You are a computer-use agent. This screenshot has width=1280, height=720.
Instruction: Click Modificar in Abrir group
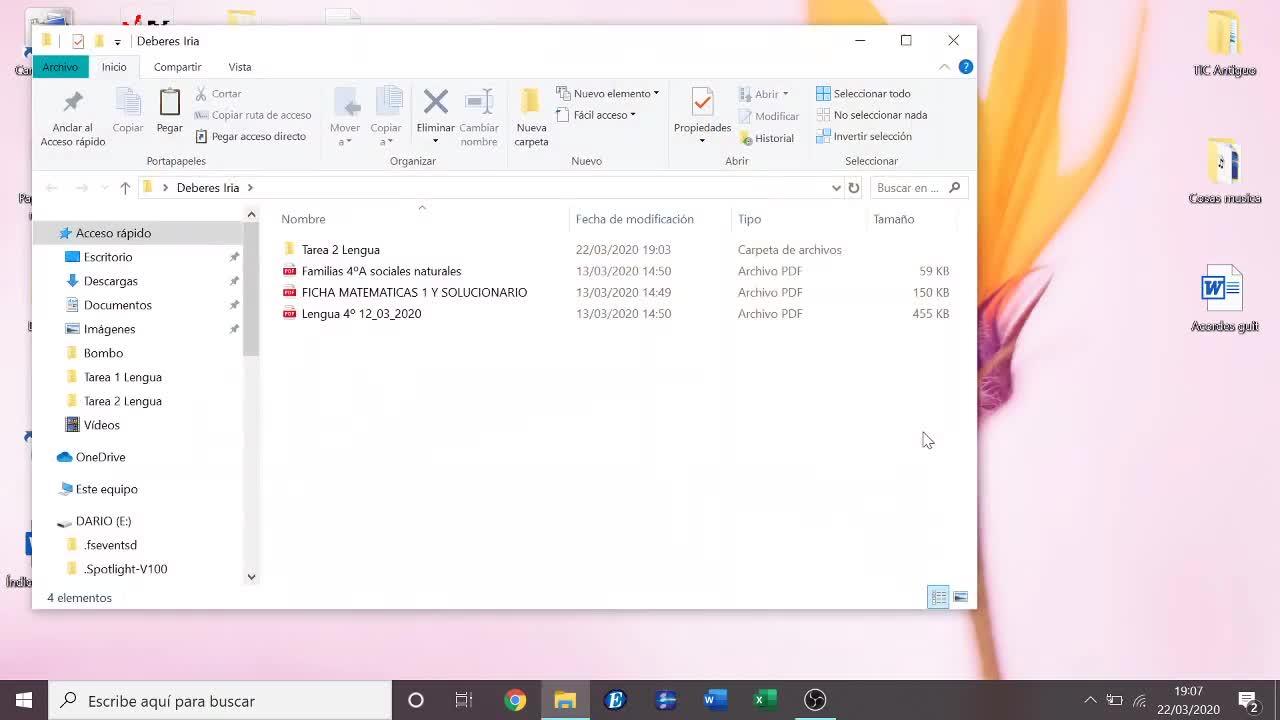(769, 116)
